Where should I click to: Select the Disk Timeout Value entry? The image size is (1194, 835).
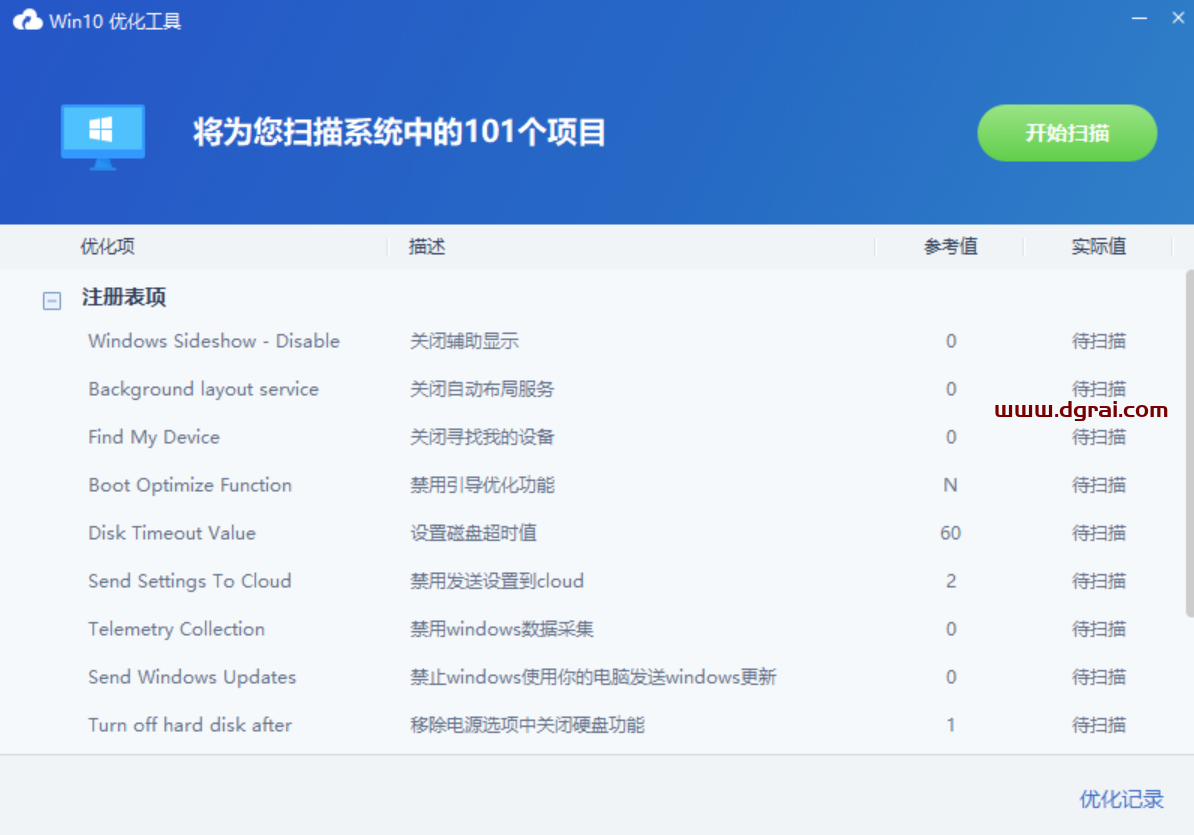coord(171,533)
